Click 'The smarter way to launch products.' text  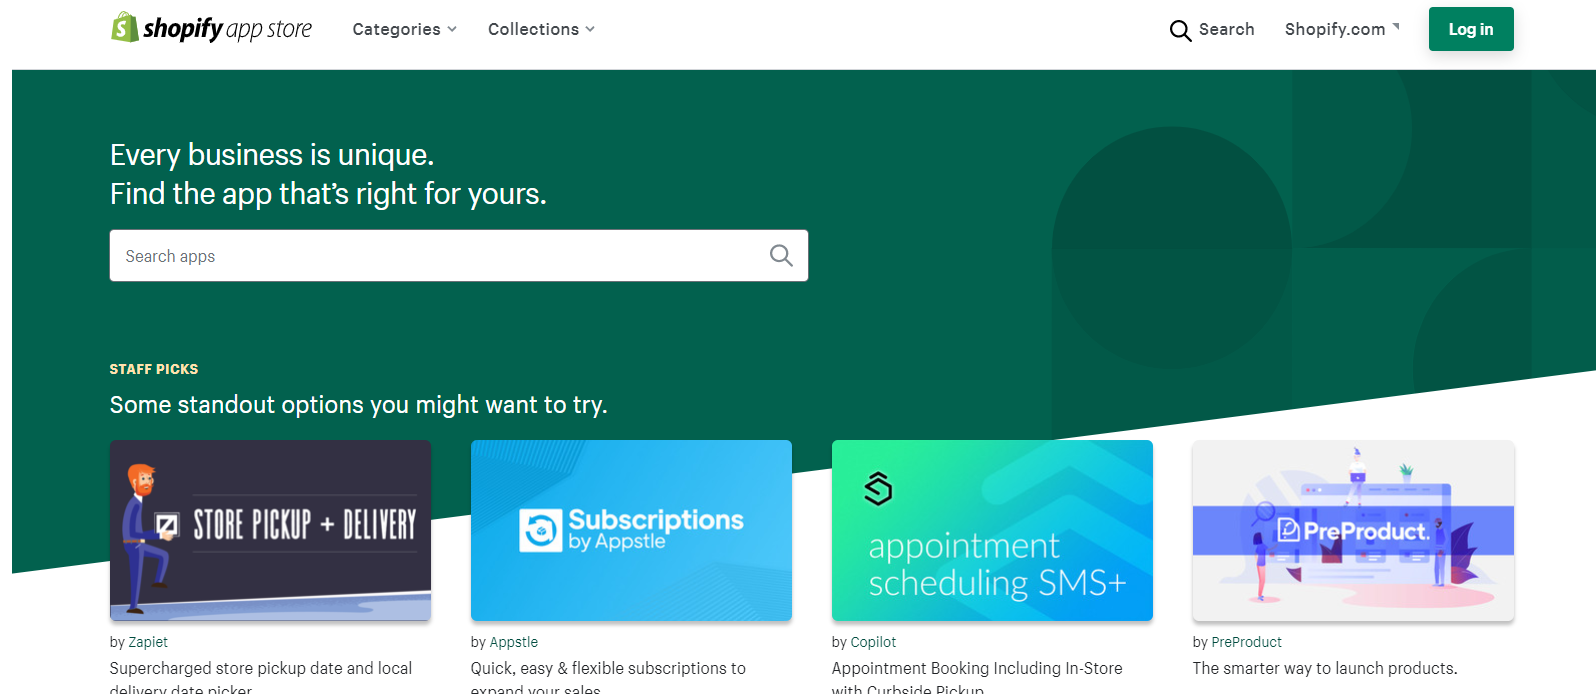pyautogui.click(x=1325, y=668)
